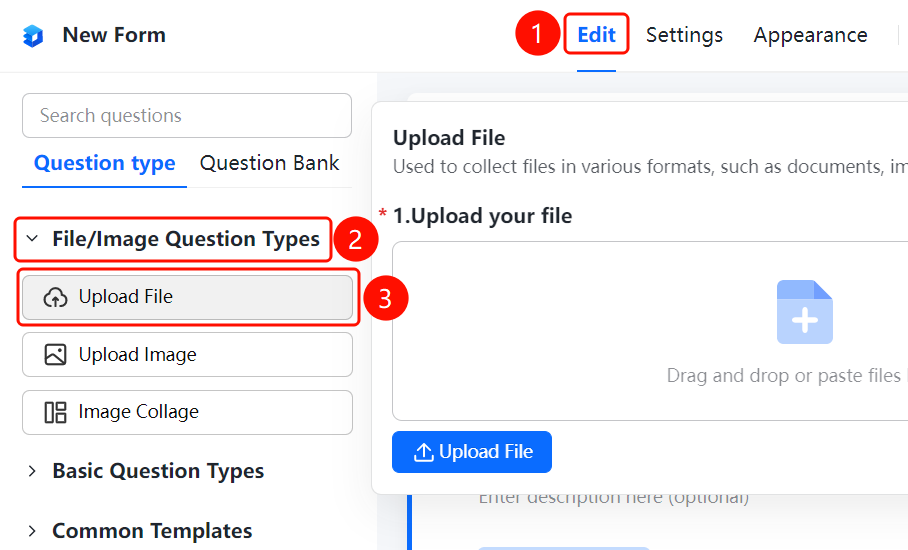This screenshot has width=908, height=550.
Task: Click the cloud upload icon on Upload File
Action: [x=55, y=297]
